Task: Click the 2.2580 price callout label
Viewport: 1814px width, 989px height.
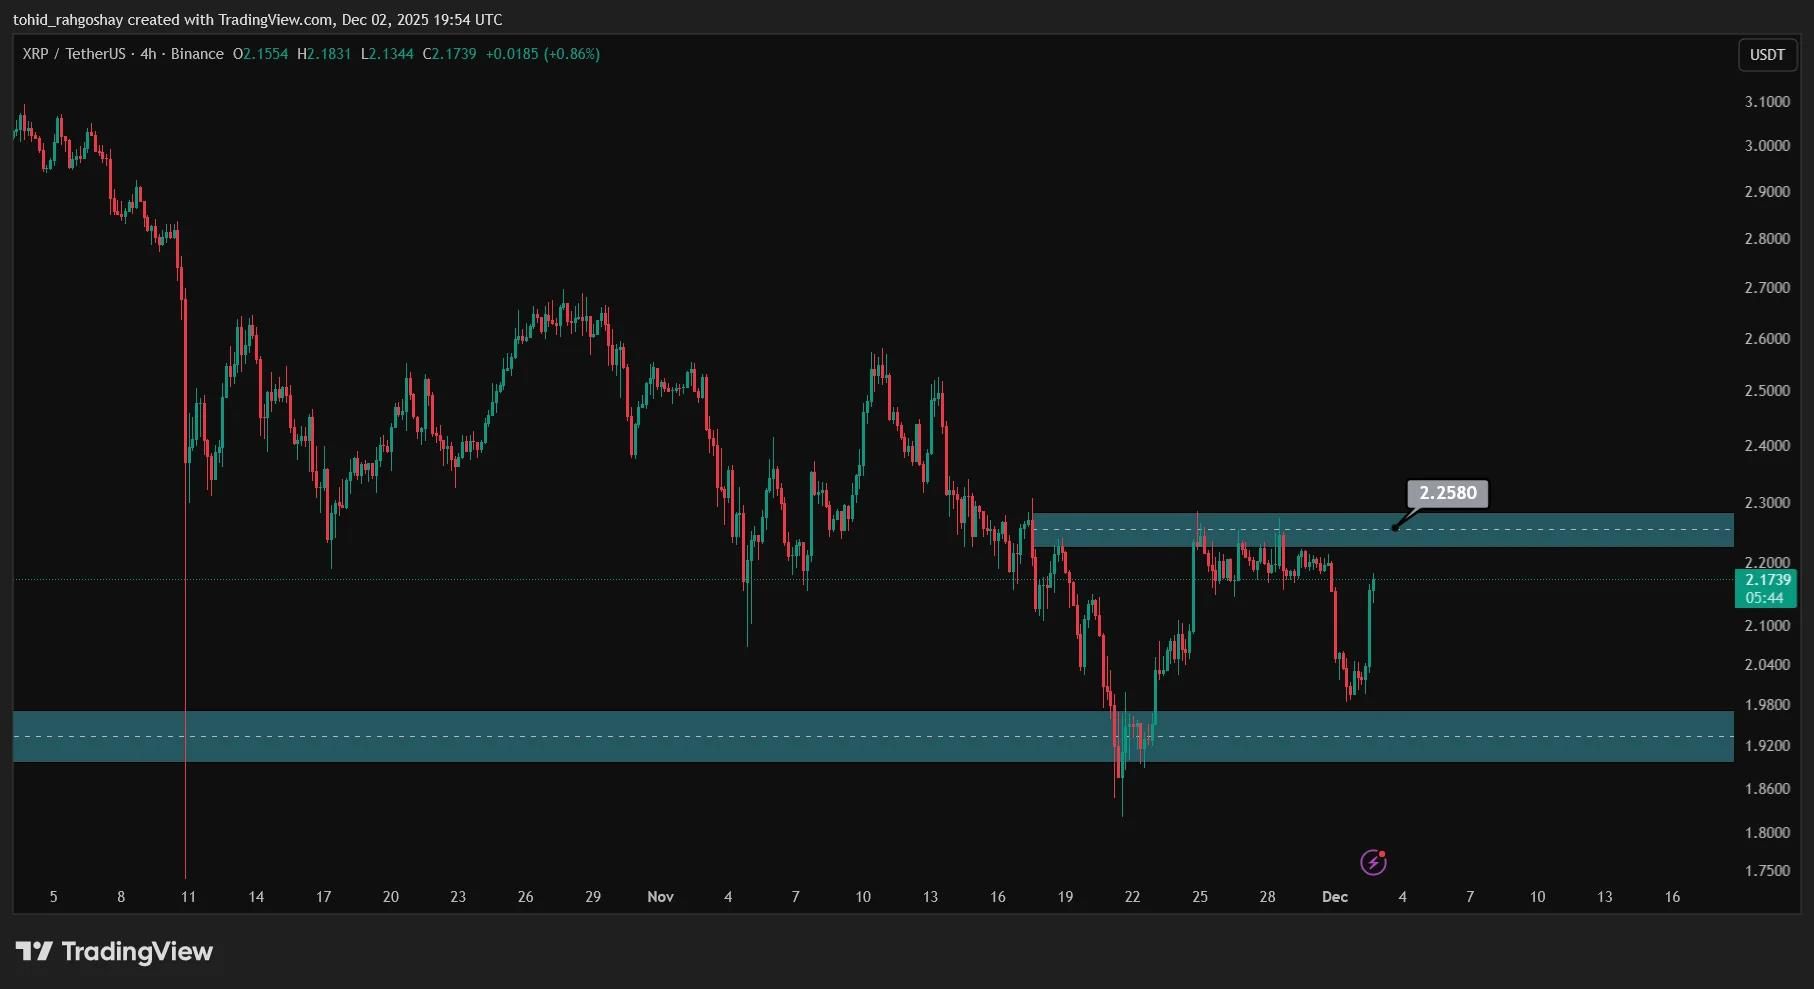Action: coord(1447,493)
